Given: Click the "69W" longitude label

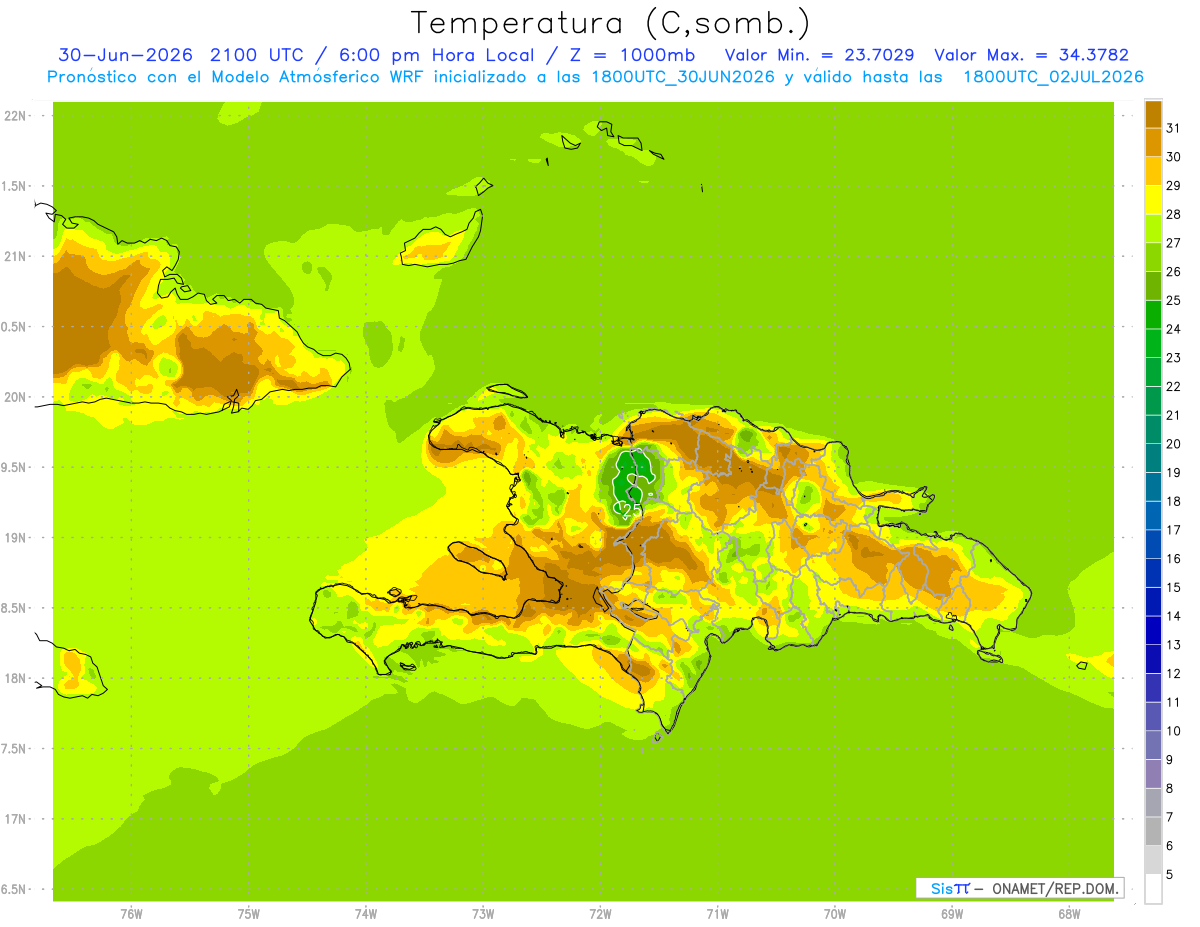Looking at the screenshot, I should (x=952, y=914).
